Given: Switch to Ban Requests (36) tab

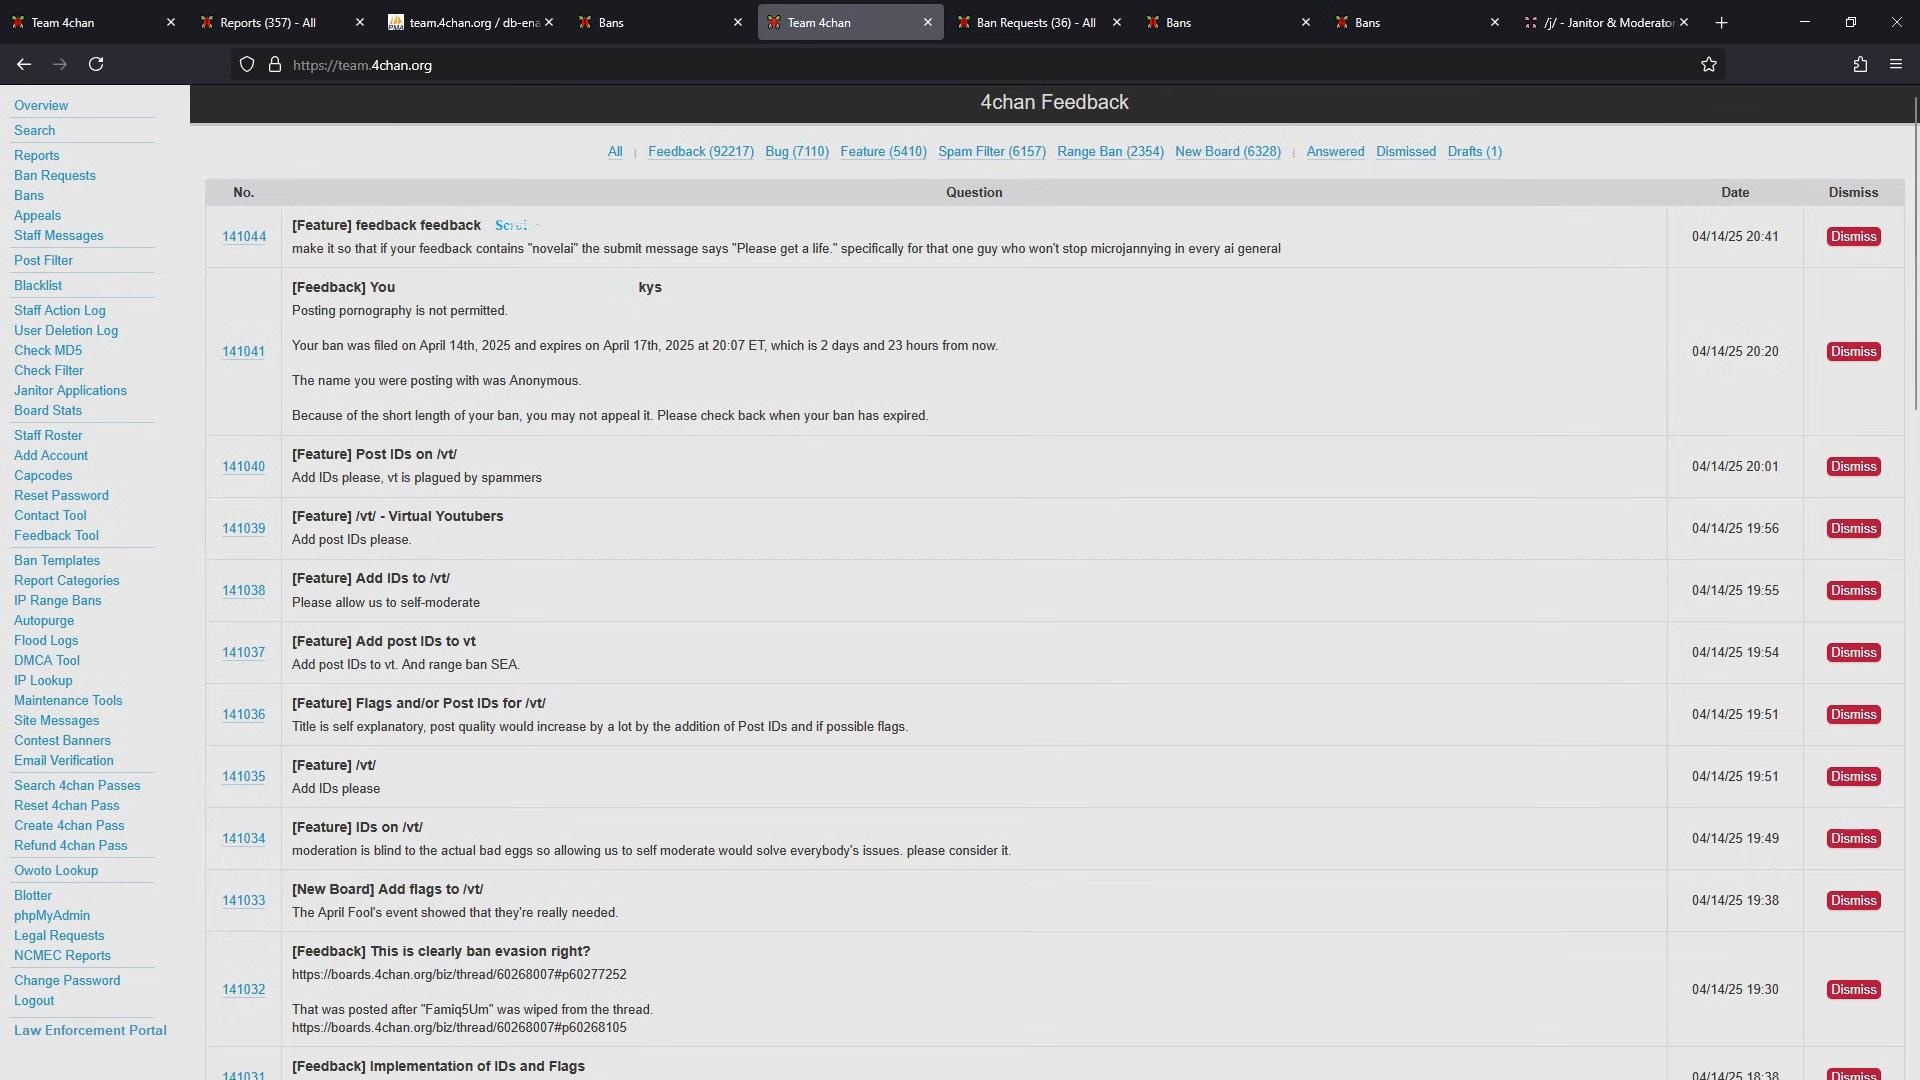Looking at the screenshot, I should point(1035,22).
